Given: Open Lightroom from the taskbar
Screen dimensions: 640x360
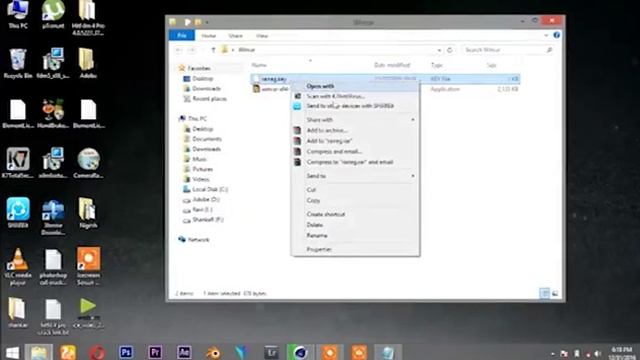Looking at the screenshot, I should coord(271,352).
